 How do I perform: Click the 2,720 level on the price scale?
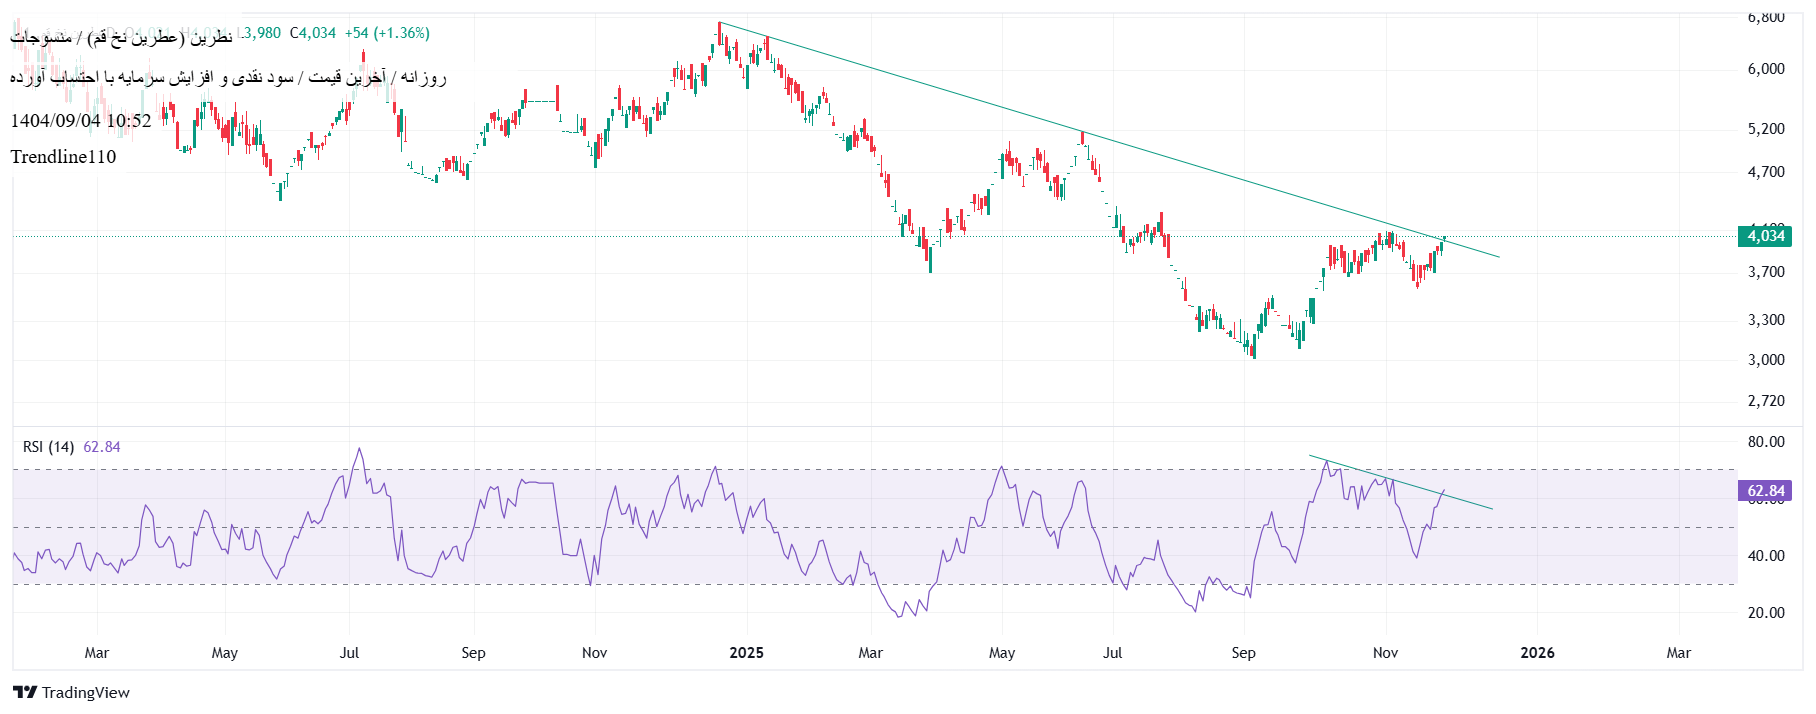click(1766, 401)
